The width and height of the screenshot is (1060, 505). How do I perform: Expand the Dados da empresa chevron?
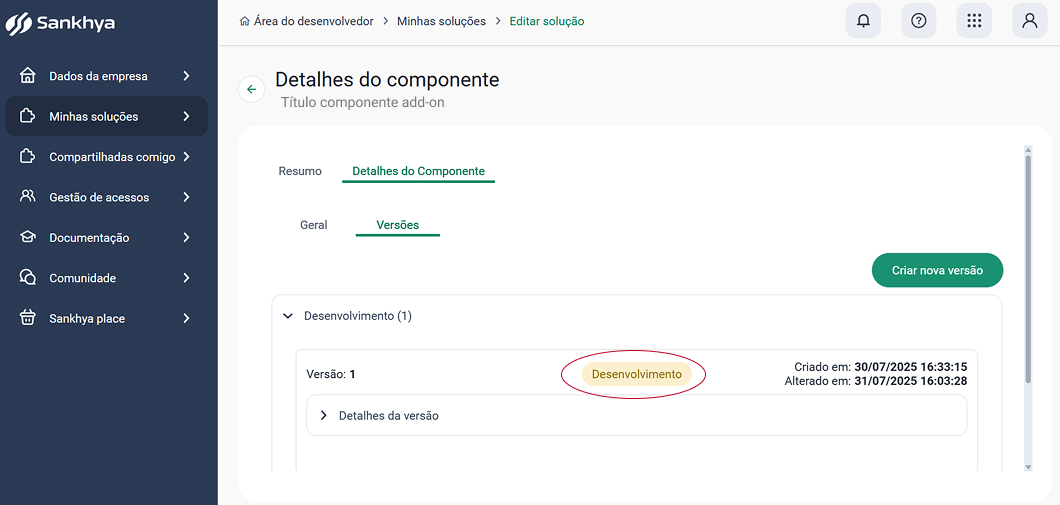[x=187, y=76]
